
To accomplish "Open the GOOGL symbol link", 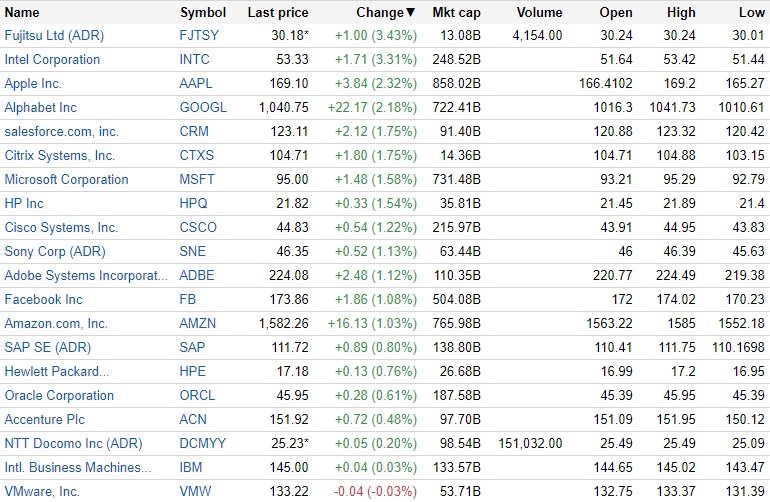I will 203,107.
